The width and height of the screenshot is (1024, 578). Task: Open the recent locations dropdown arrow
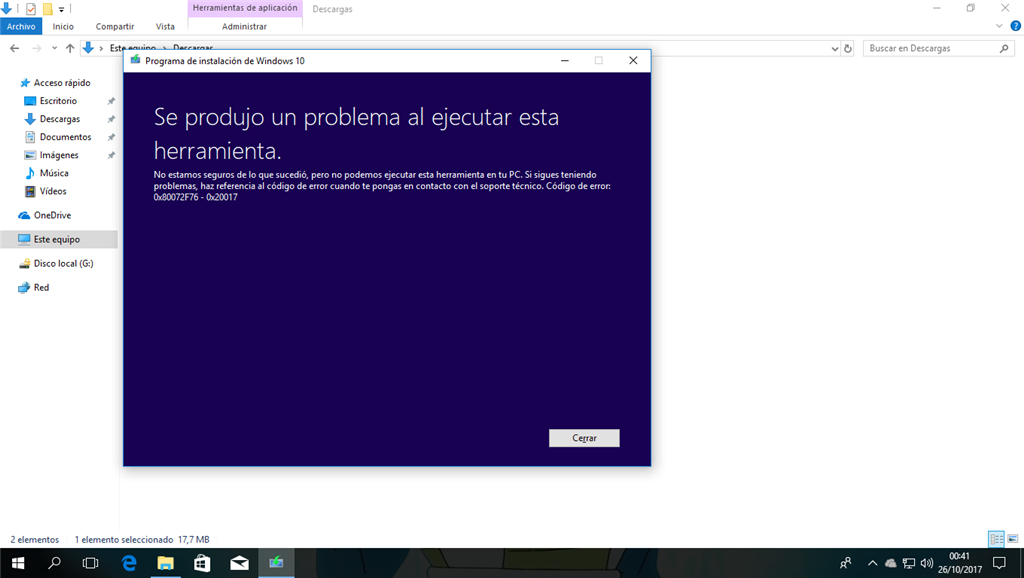[54, 48]
